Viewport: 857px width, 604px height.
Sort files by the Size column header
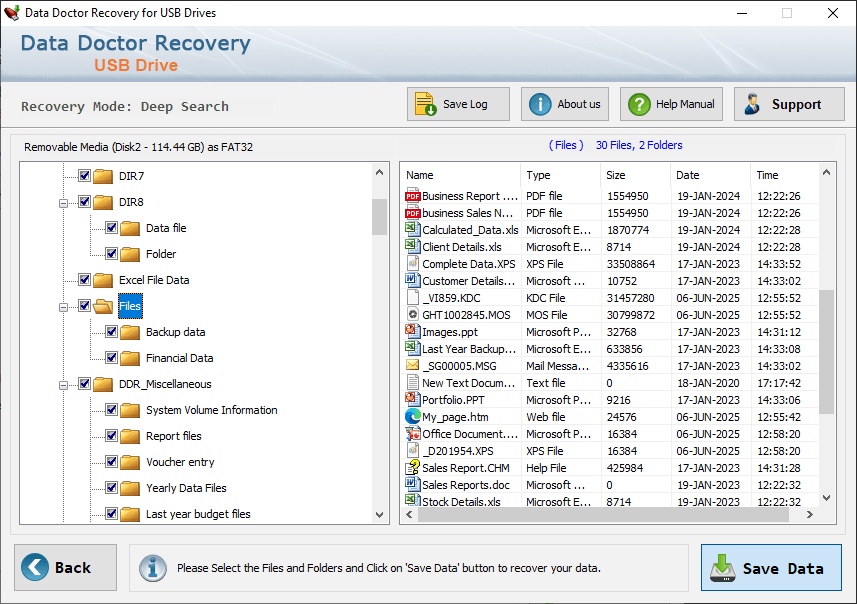pyautogui.click(x=635, y=175)
